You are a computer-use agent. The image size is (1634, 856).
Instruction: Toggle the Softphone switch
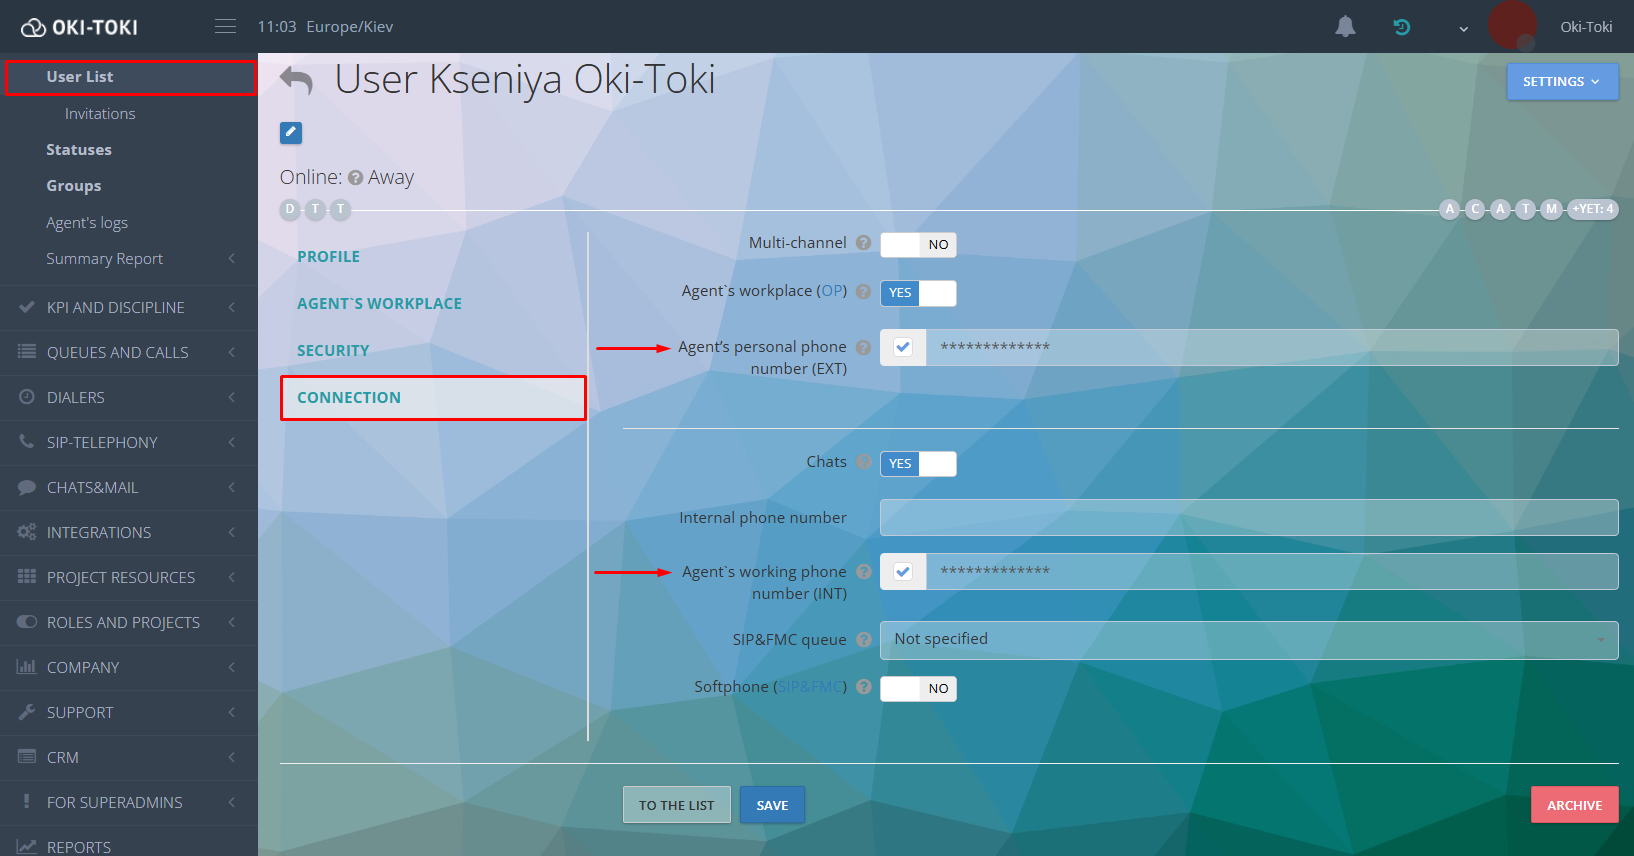(x=918, y=689)
